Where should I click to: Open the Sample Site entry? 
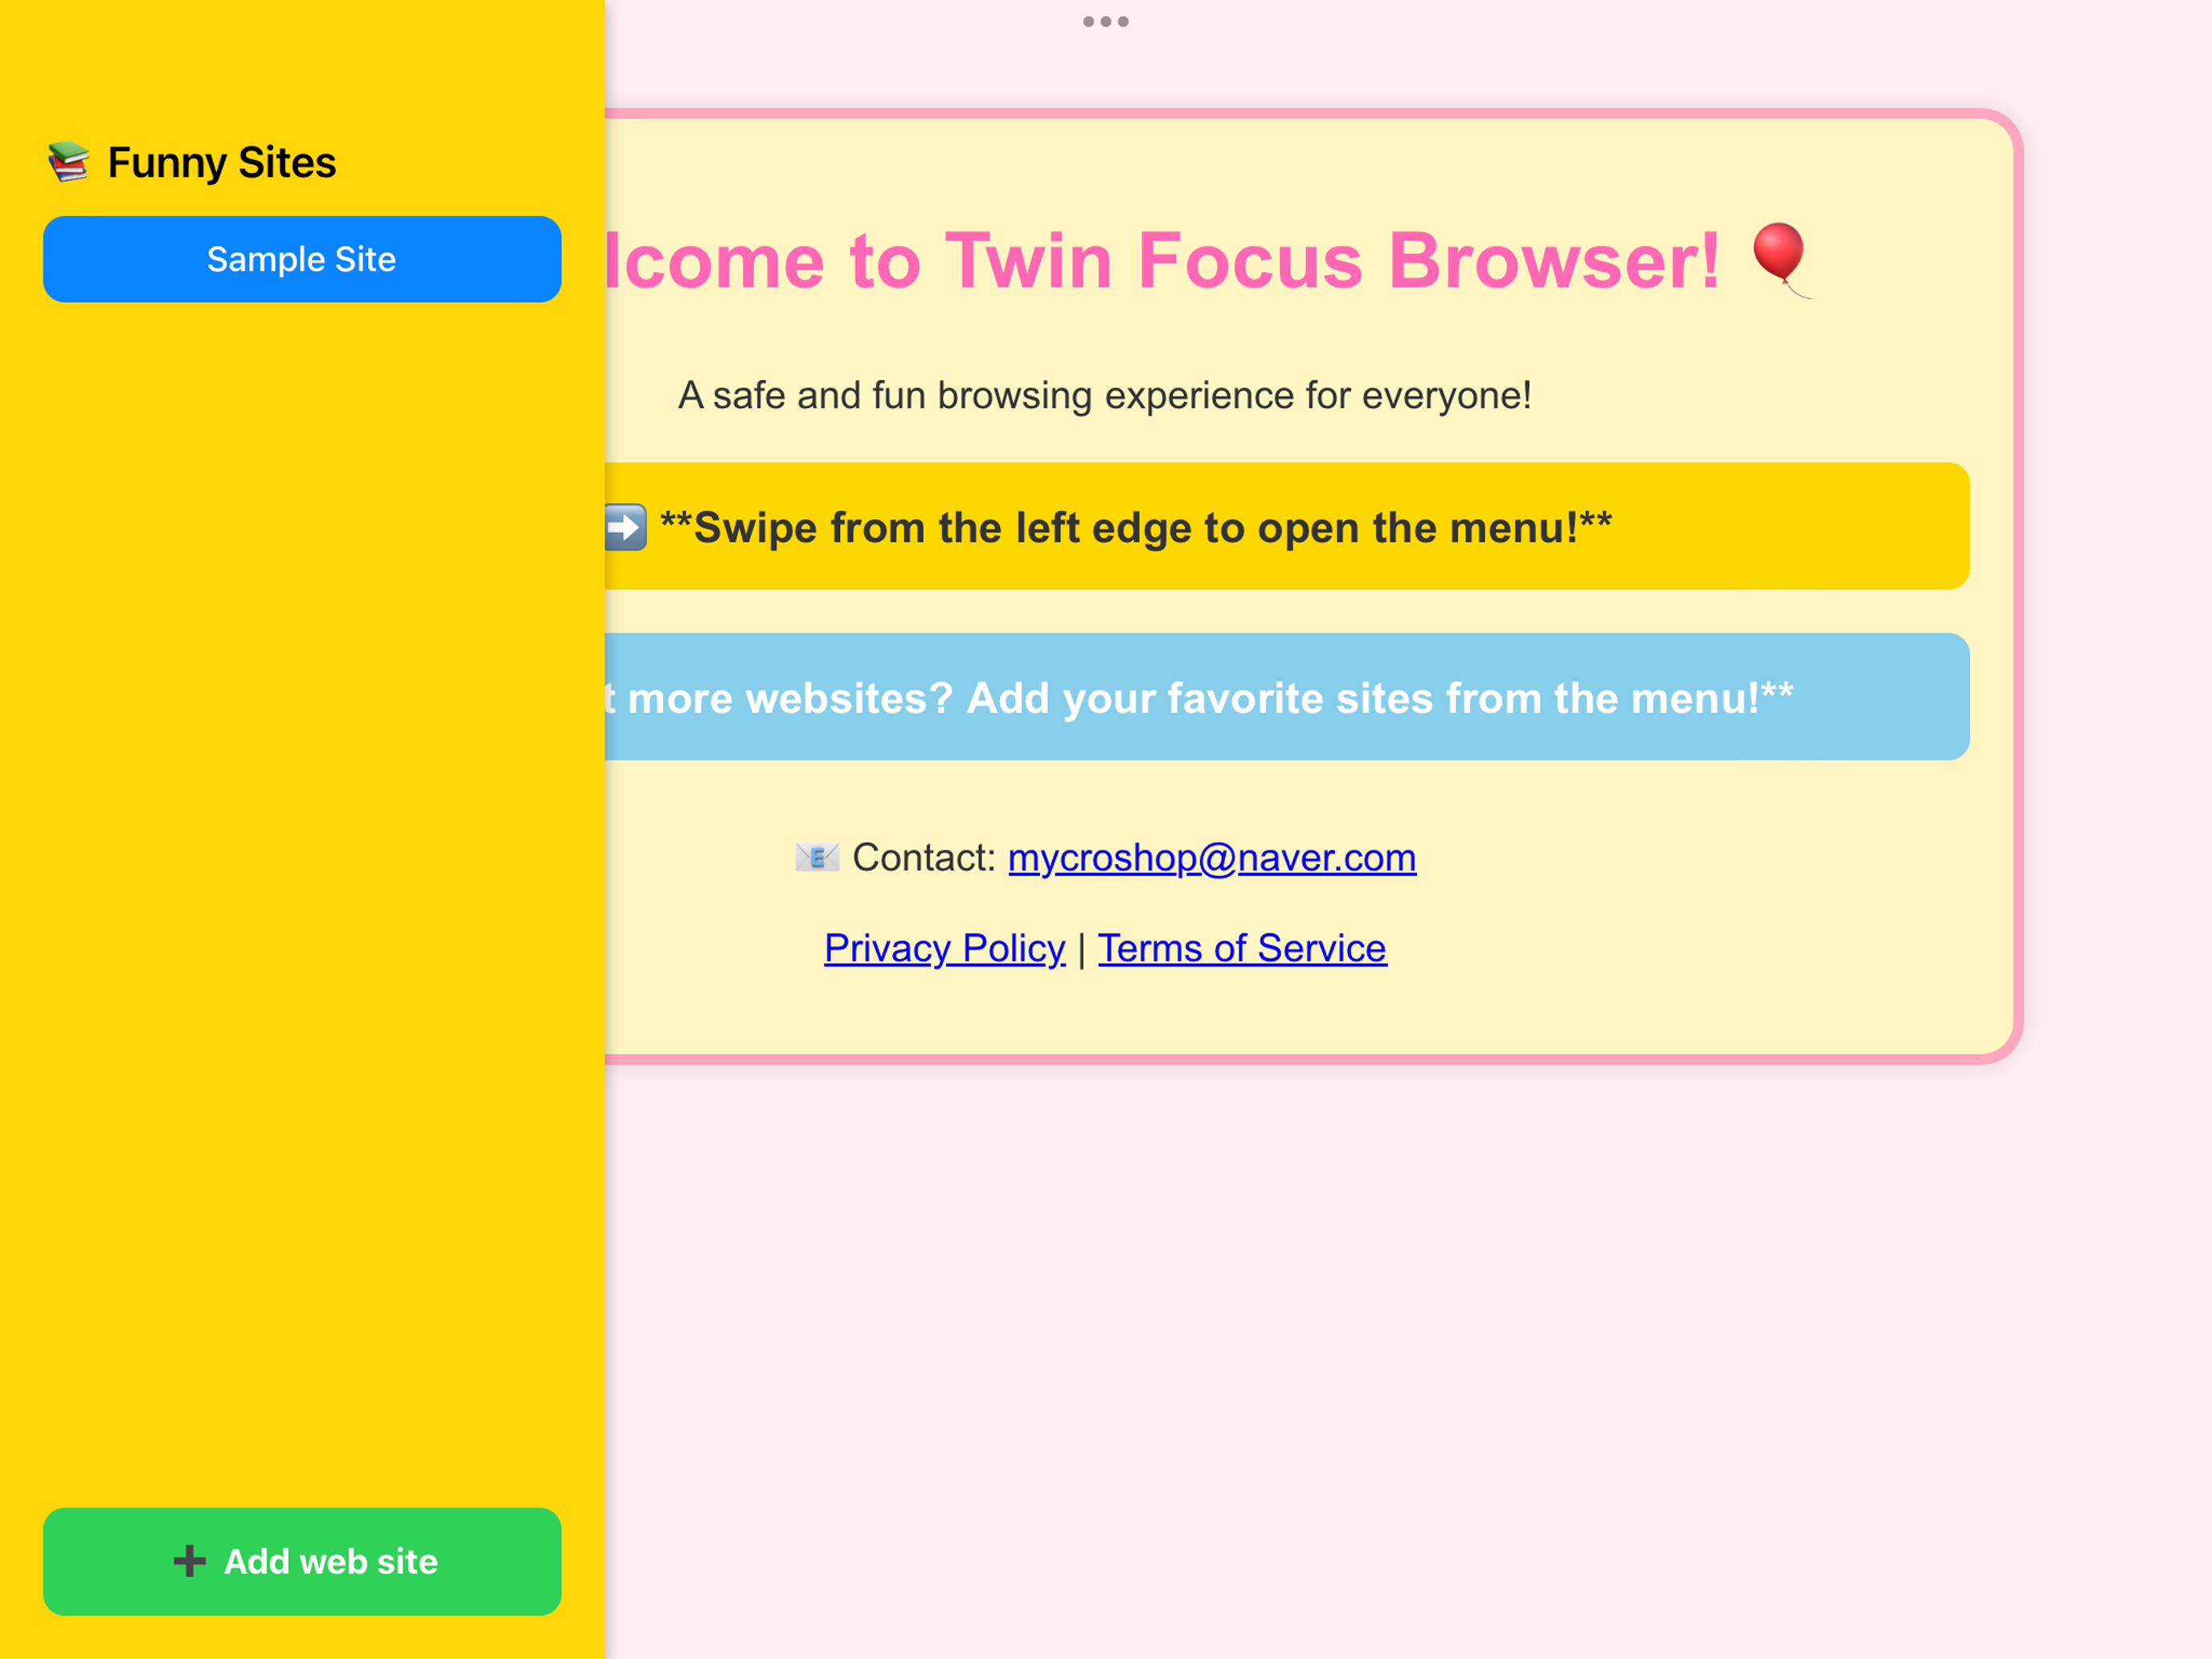301,259
